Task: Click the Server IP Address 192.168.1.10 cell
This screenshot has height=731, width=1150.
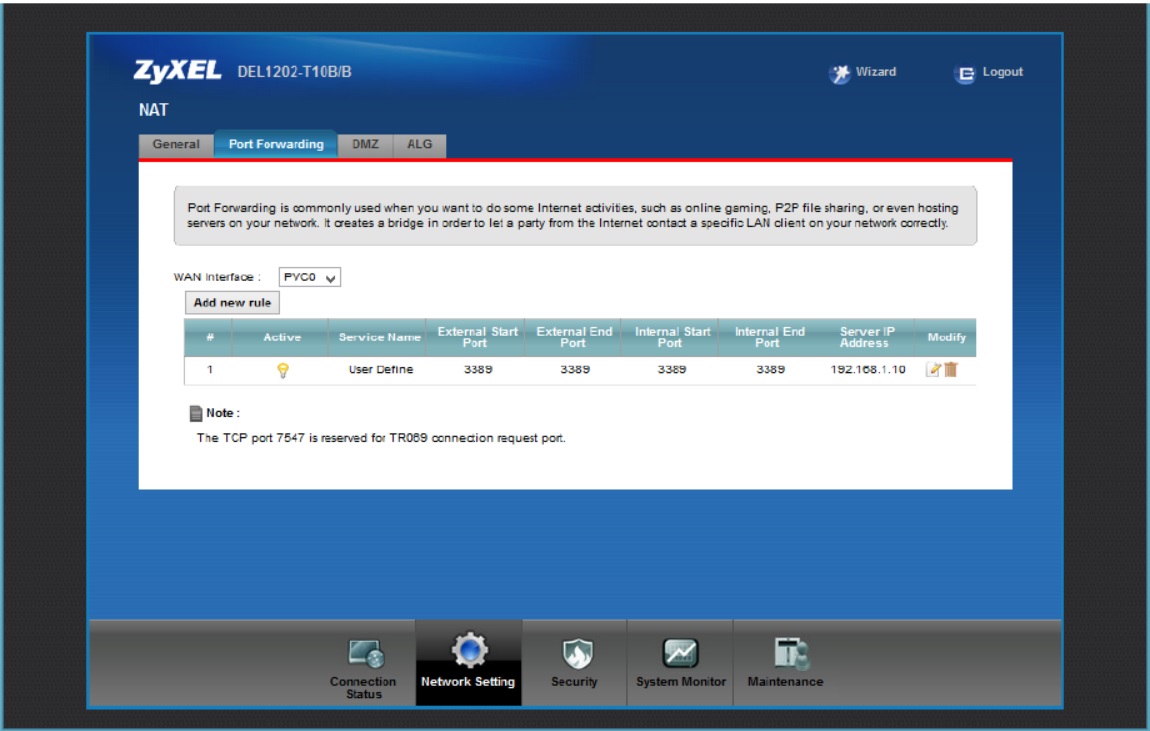Action: (867, 370)
